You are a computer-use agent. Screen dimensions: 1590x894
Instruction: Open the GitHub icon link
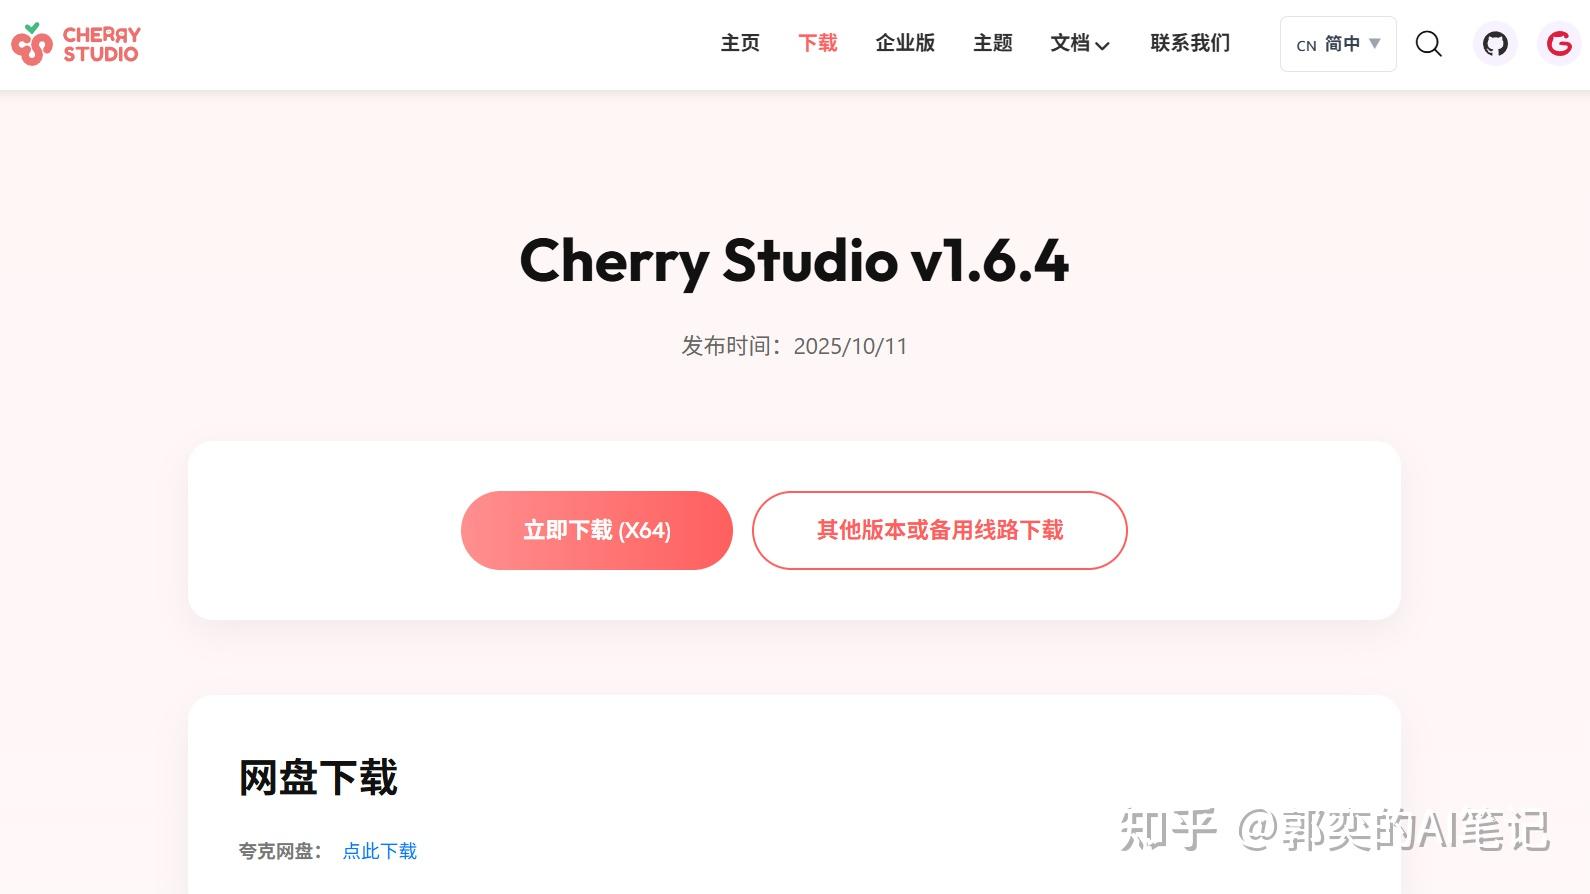click(x=1495, y=44)
